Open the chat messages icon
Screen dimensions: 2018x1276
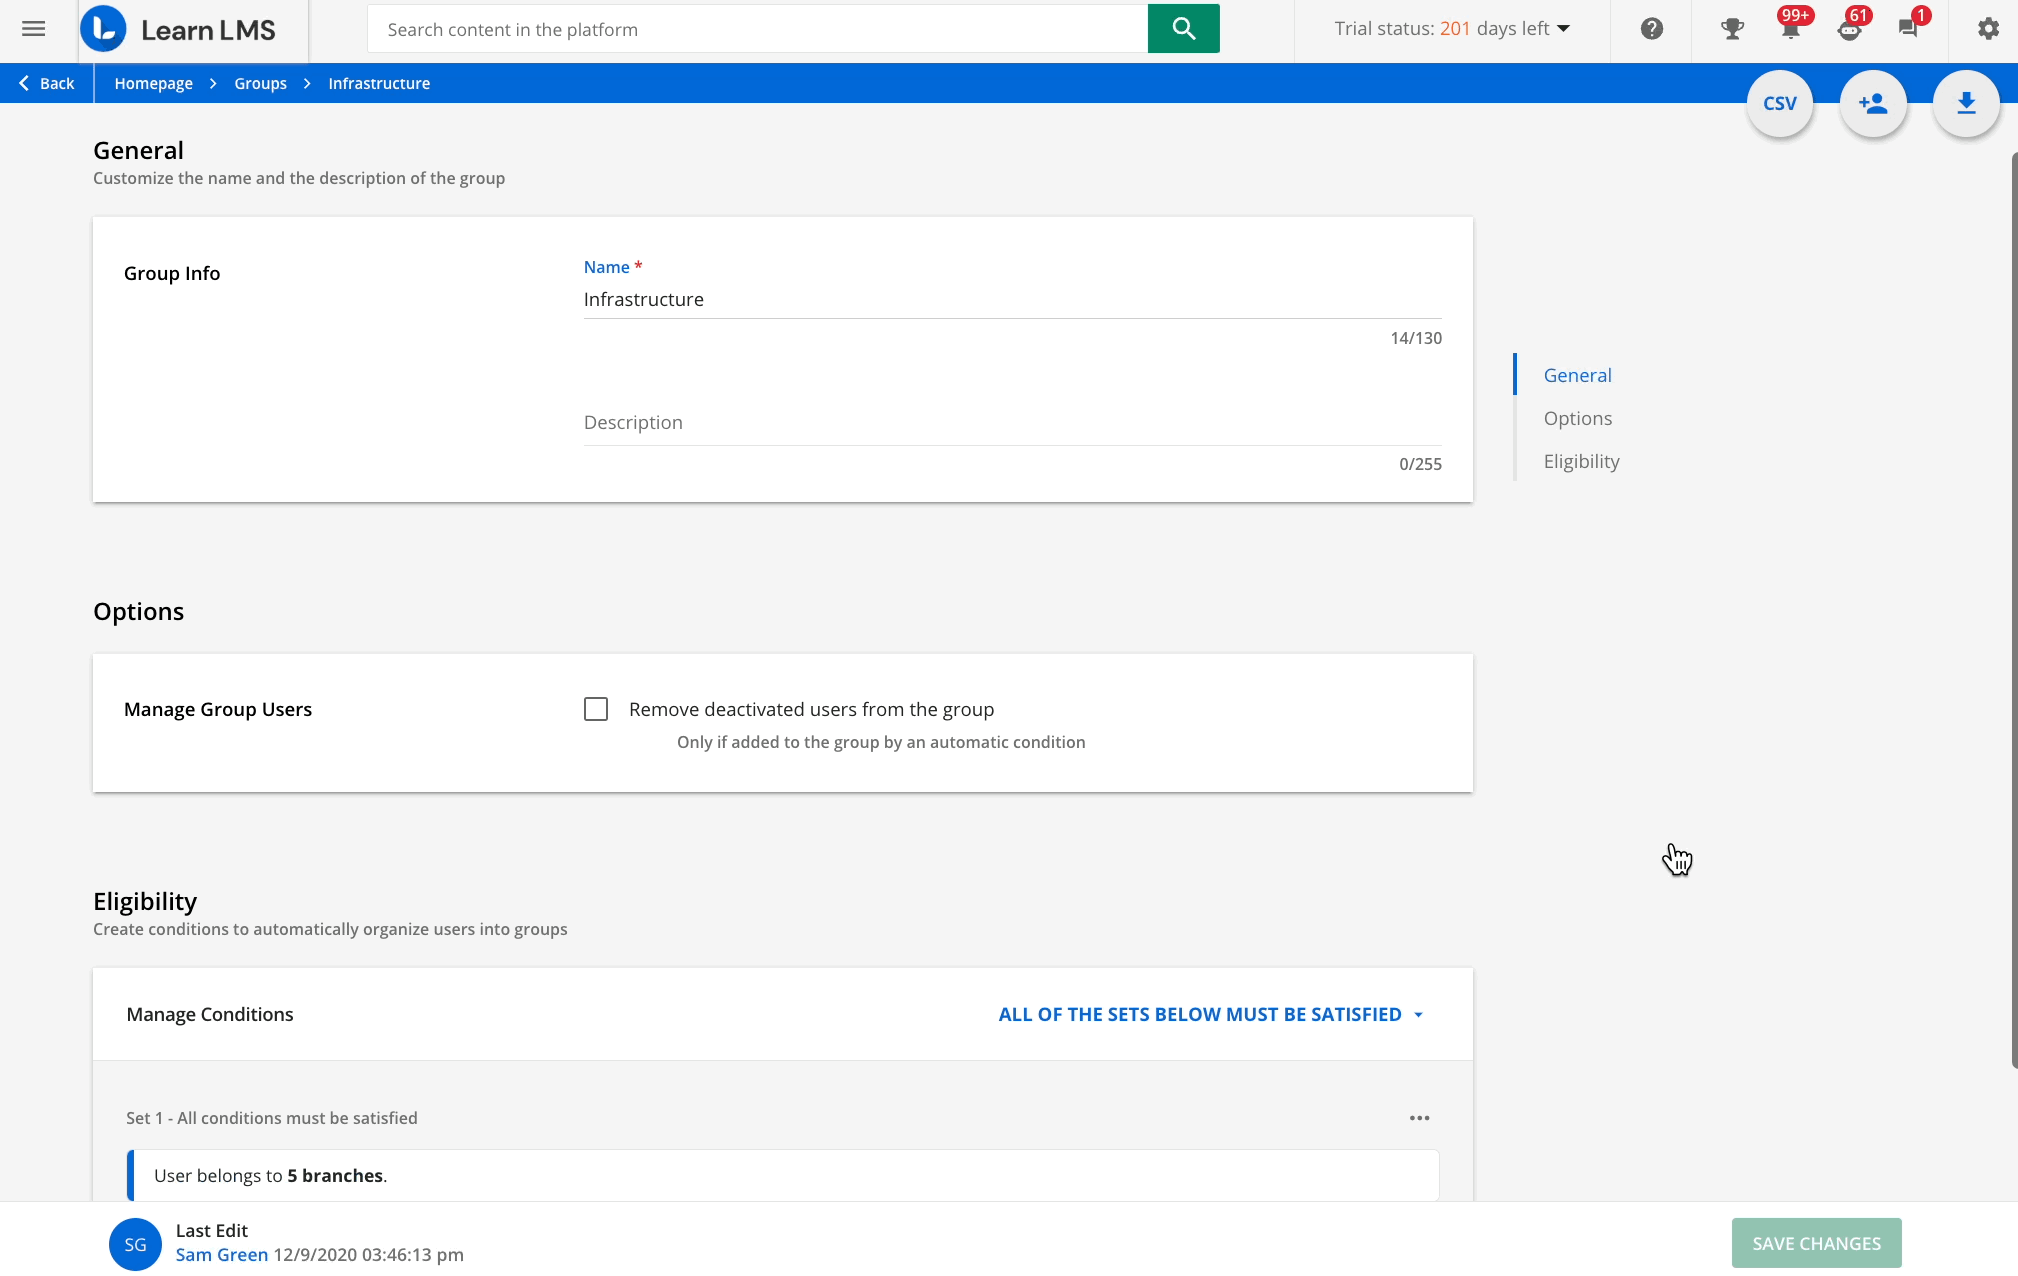click(x=1908, y=29)
